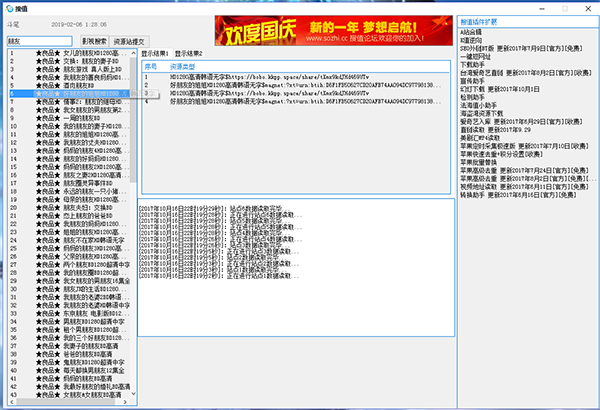Viewport: 600px width, 410px height.
Task: Open the A站合辑 plugin
Action: coord(471,32)
